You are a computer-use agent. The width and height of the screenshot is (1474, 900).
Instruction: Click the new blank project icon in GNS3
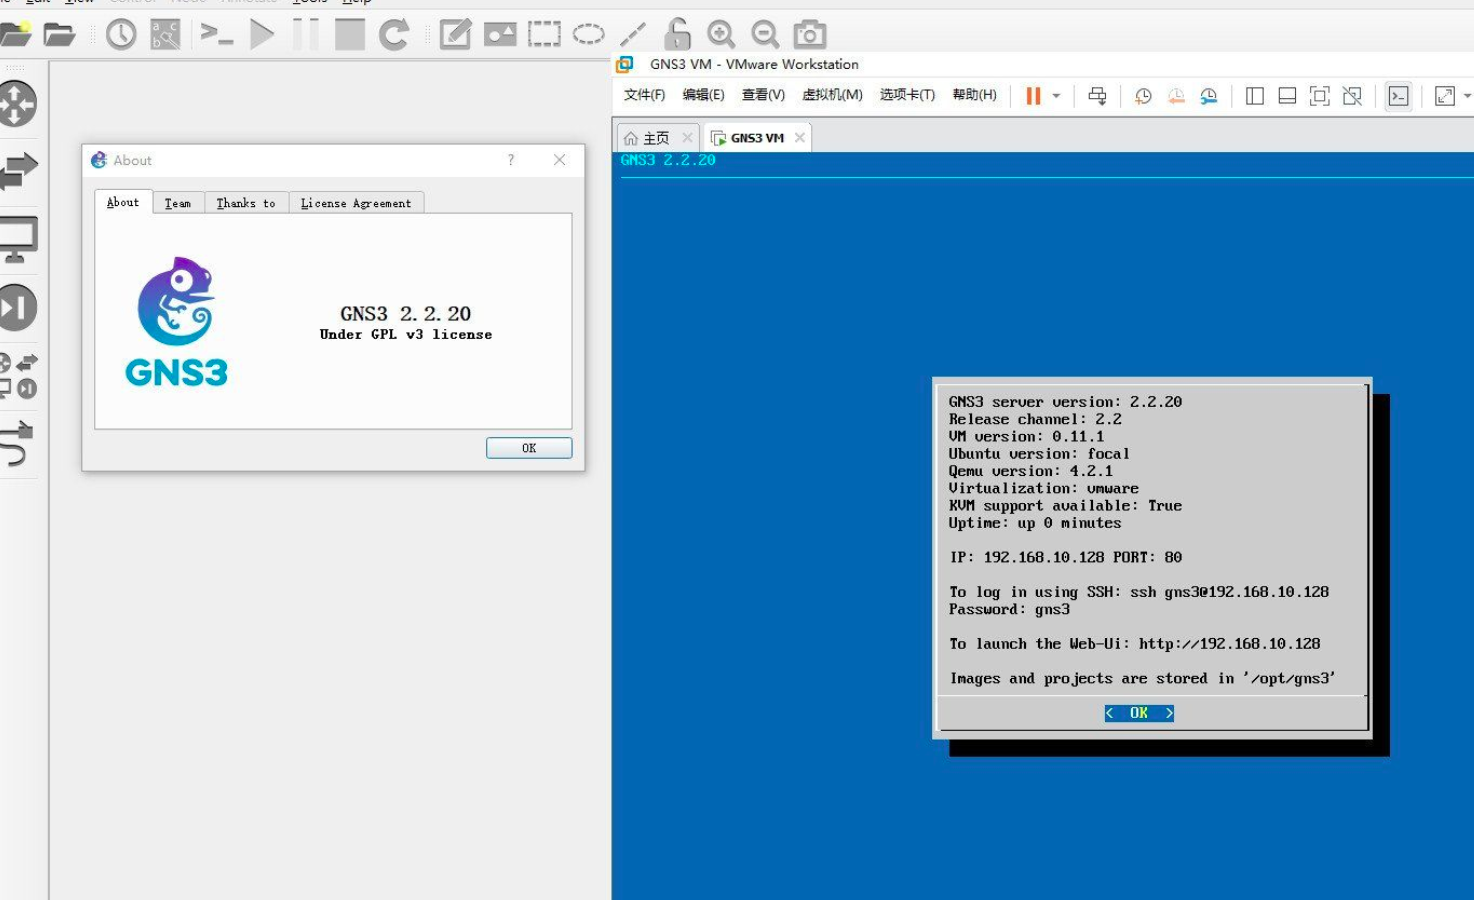coord(14,35)
